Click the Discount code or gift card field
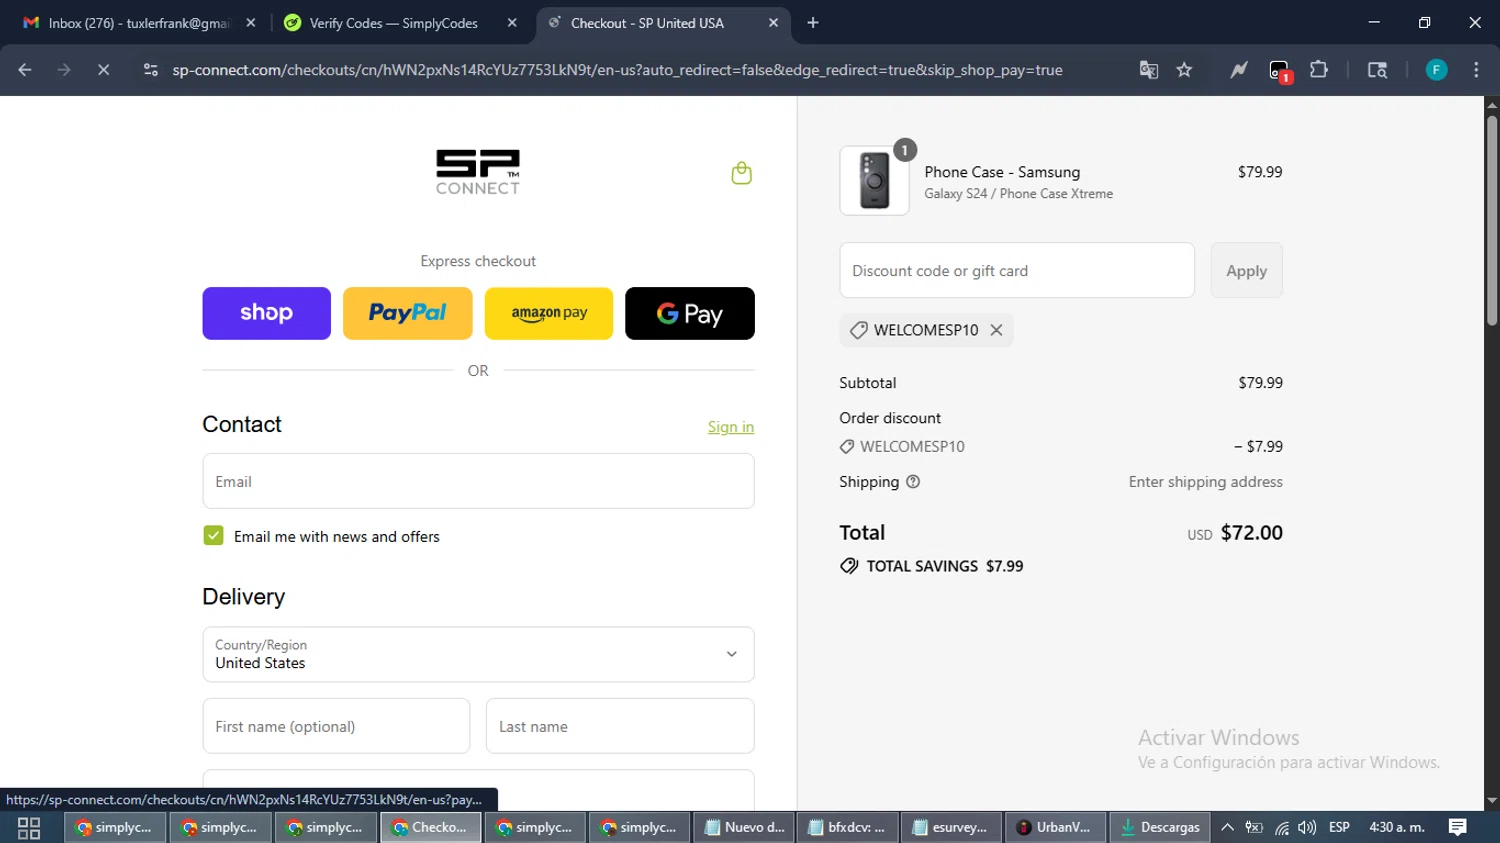The image size is (1500, 843). tap(1017, 270)
